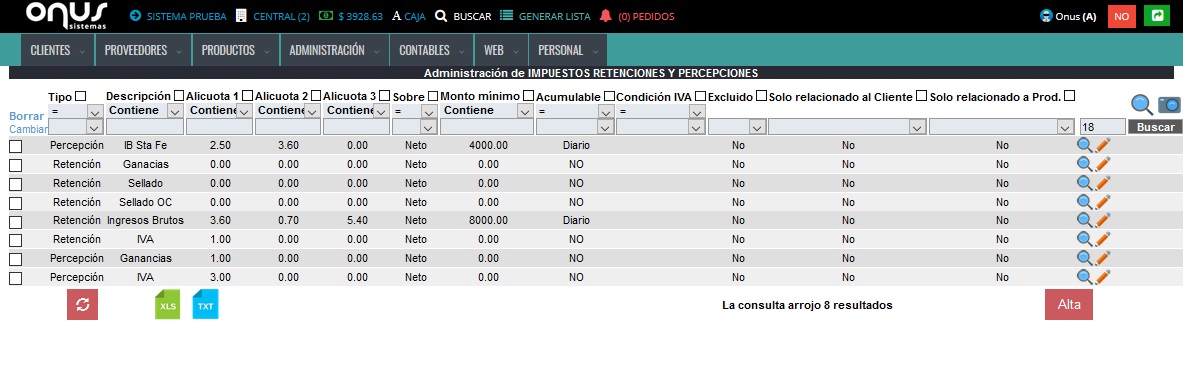Open GENERAR LISTA in top bar

click(x=545, y=16)
